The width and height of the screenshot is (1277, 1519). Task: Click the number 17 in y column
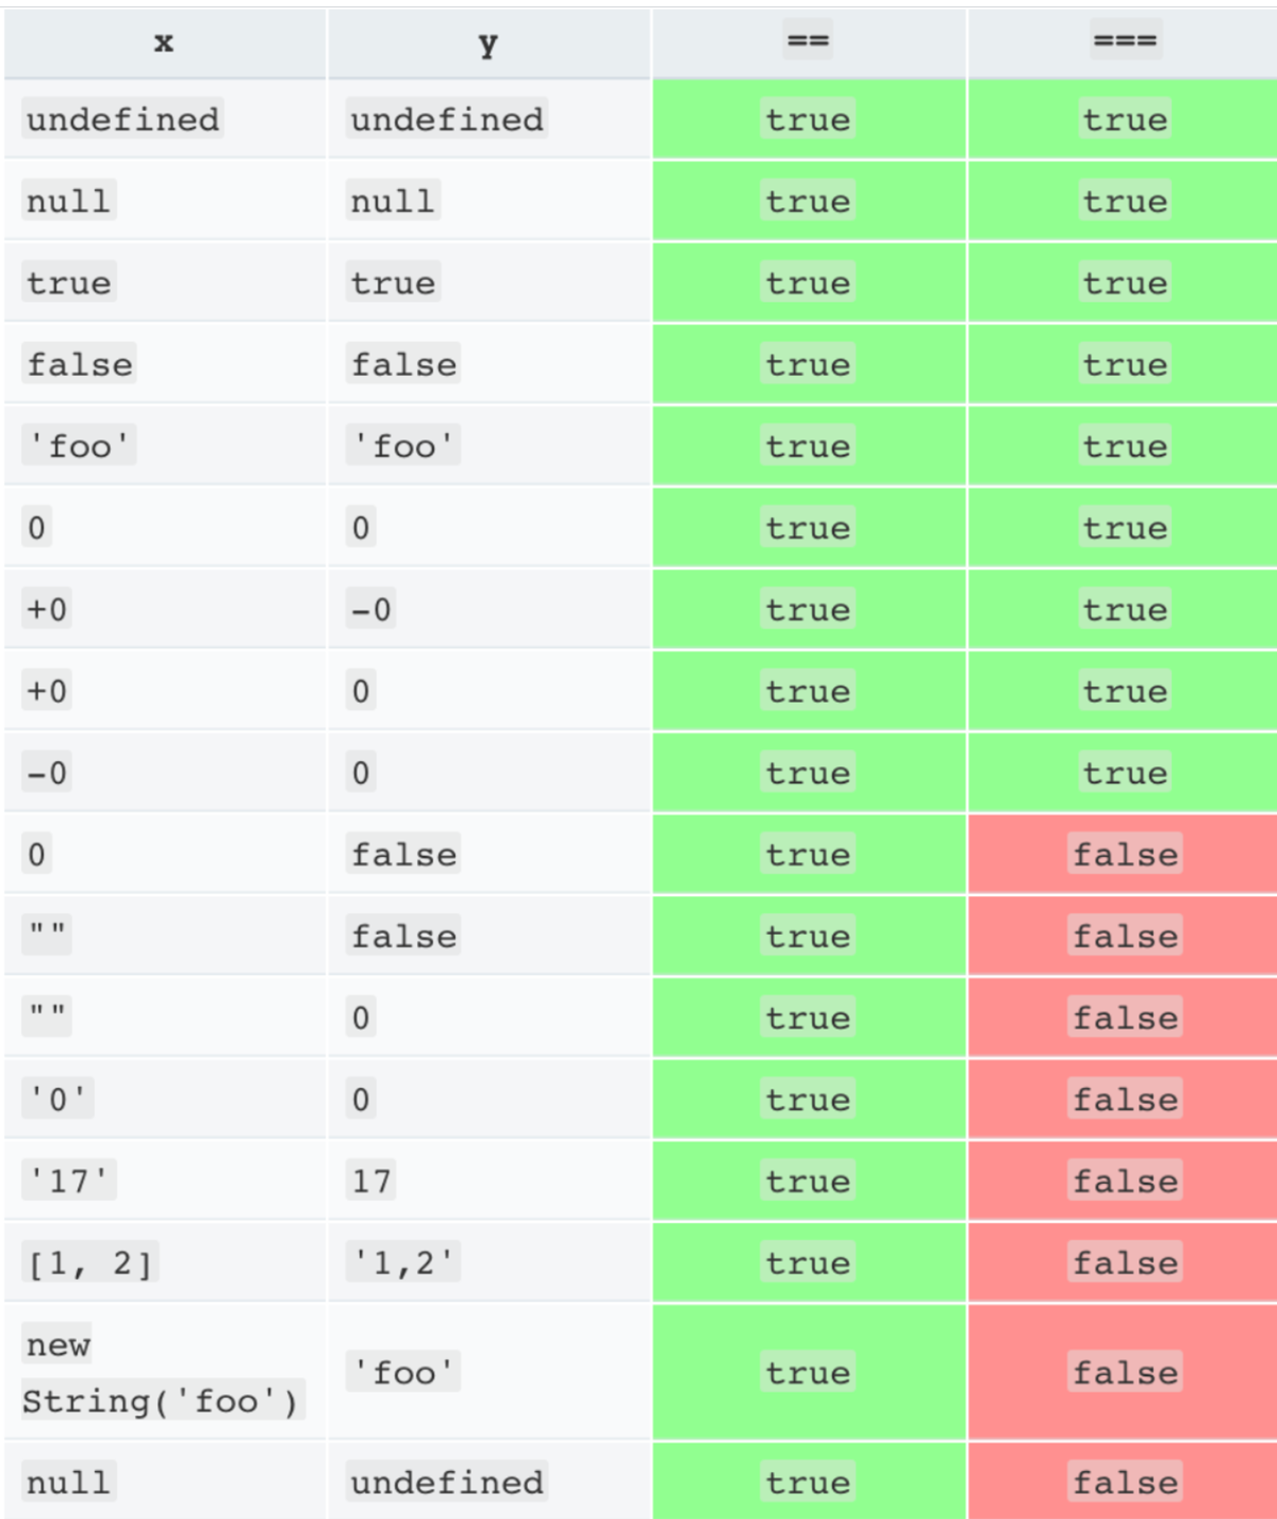(371, 1181)
